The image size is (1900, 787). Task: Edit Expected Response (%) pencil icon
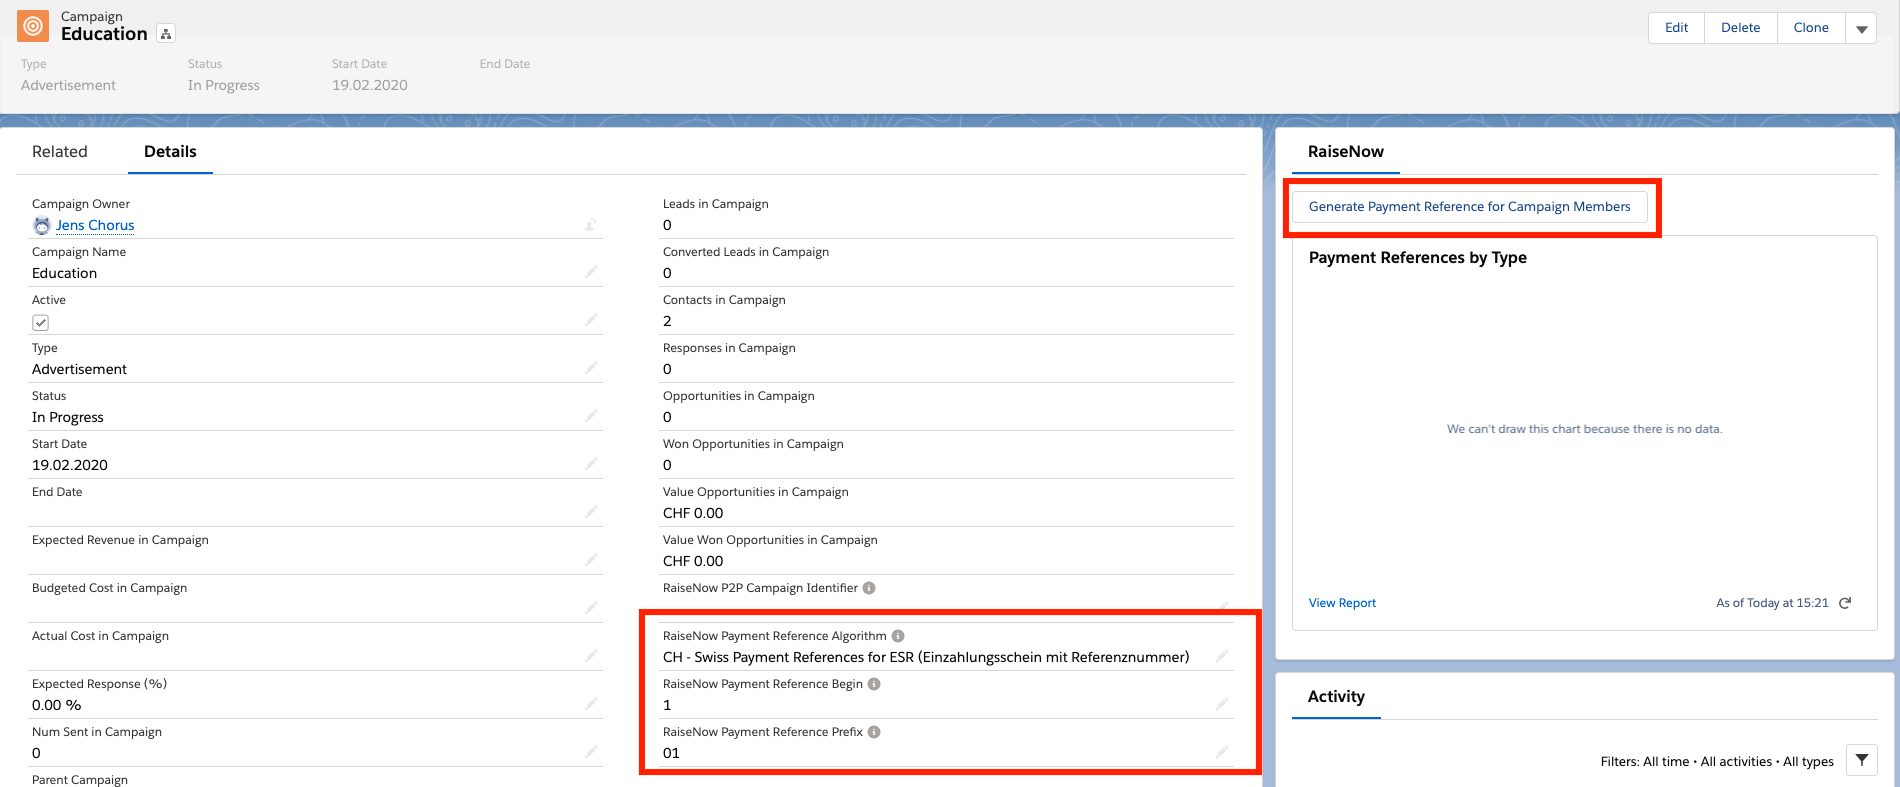591,704
